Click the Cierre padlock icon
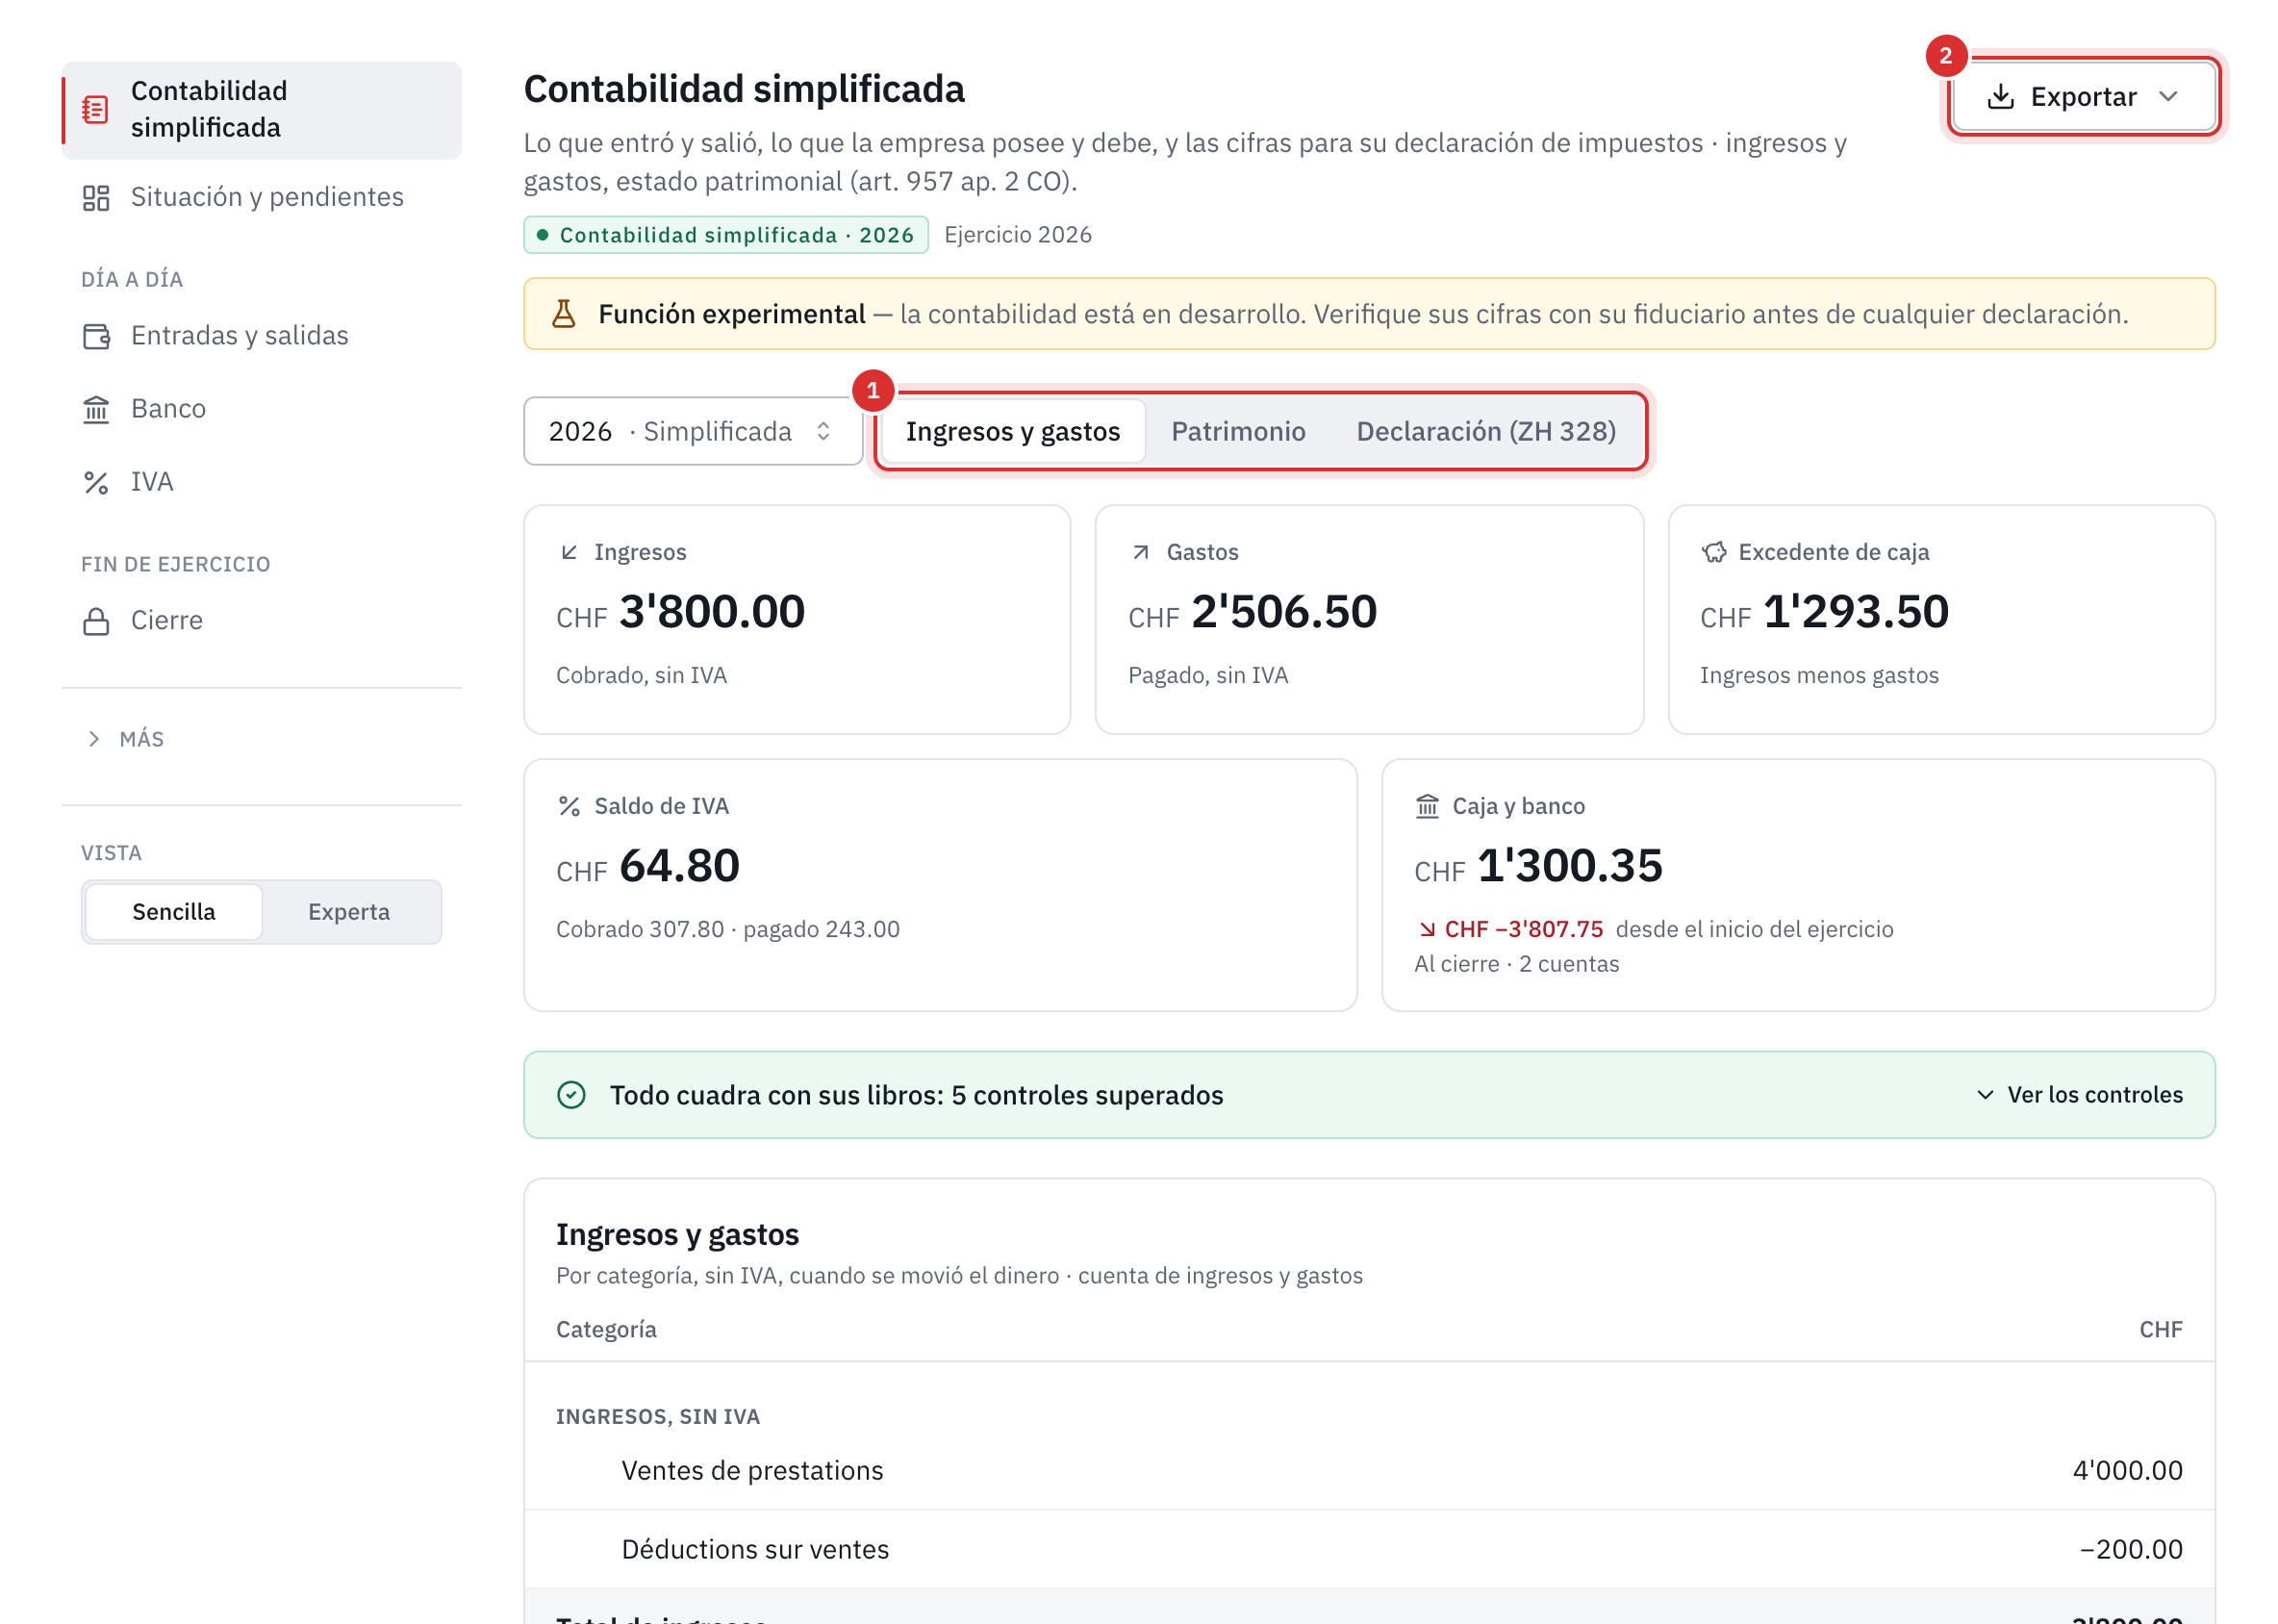The width and height of the screenshot is (2278, 1624). (96, 621)
